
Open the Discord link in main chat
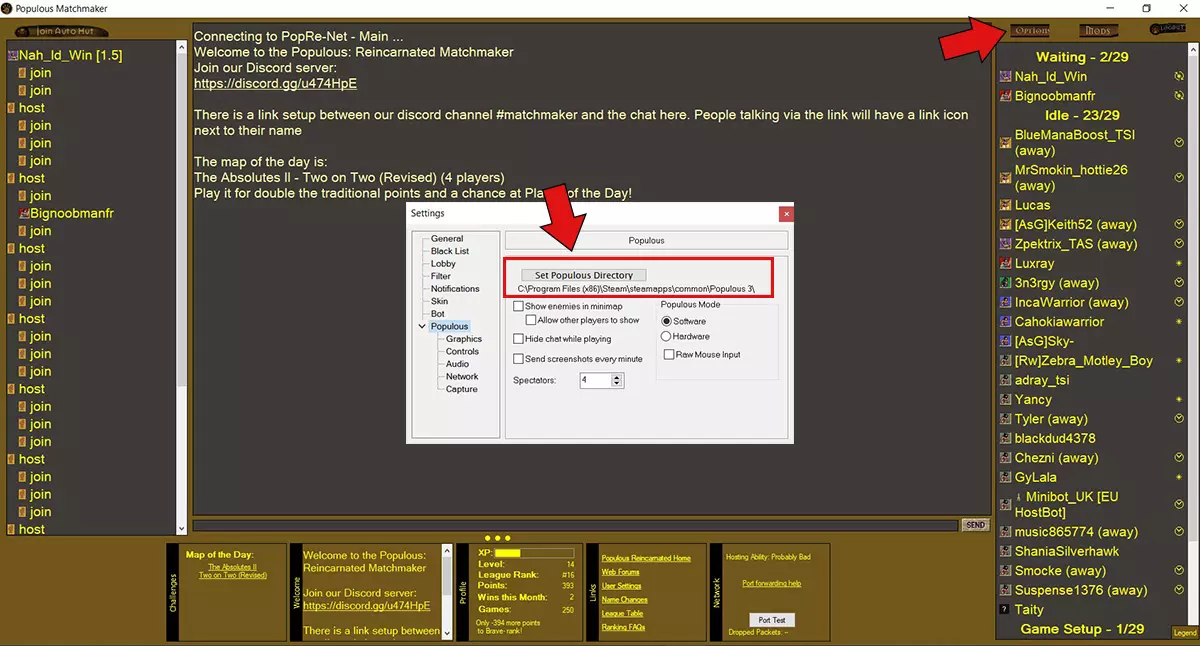(x=275, y=84)
